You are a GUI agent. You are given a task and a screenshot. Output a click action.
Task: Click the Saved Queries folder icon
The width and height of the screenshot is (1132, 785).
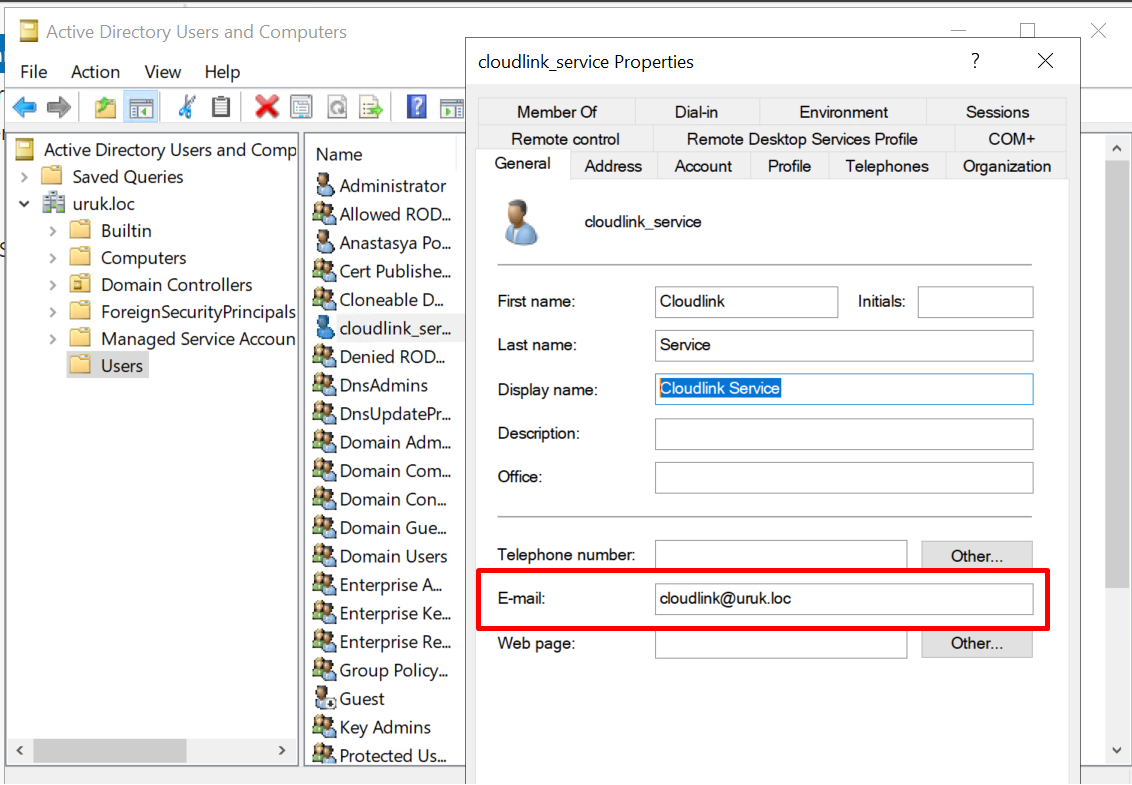[51, 175]
